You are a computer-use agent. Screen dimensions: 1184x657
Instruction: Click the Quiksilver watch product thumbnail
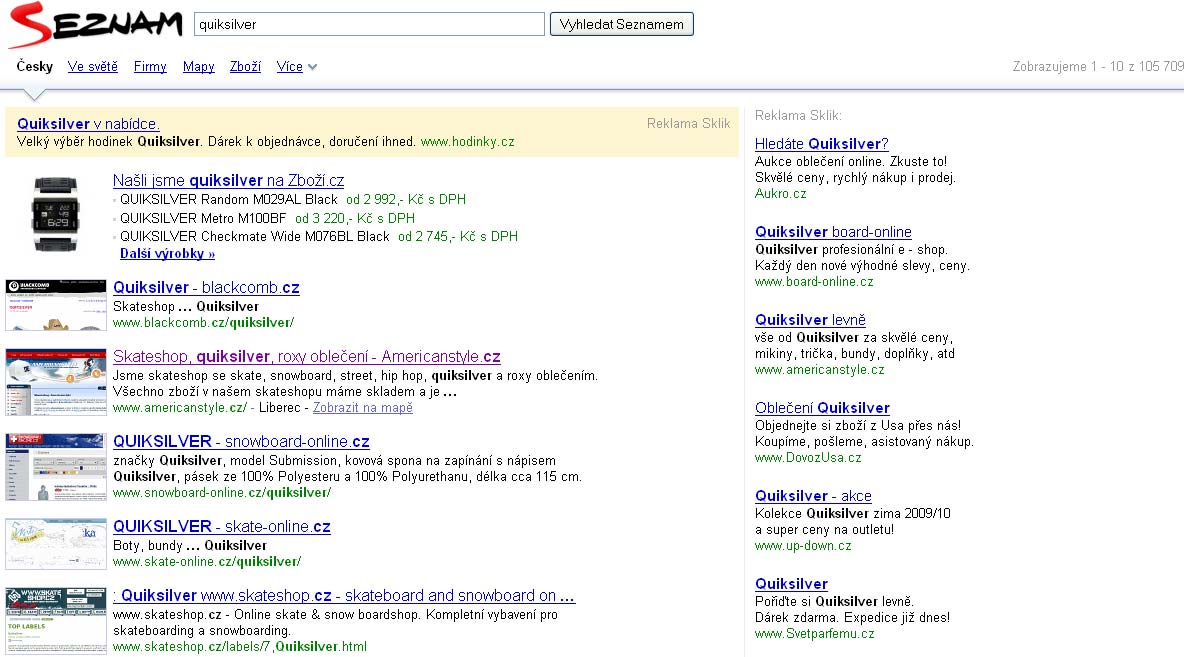tap(55, 214)
